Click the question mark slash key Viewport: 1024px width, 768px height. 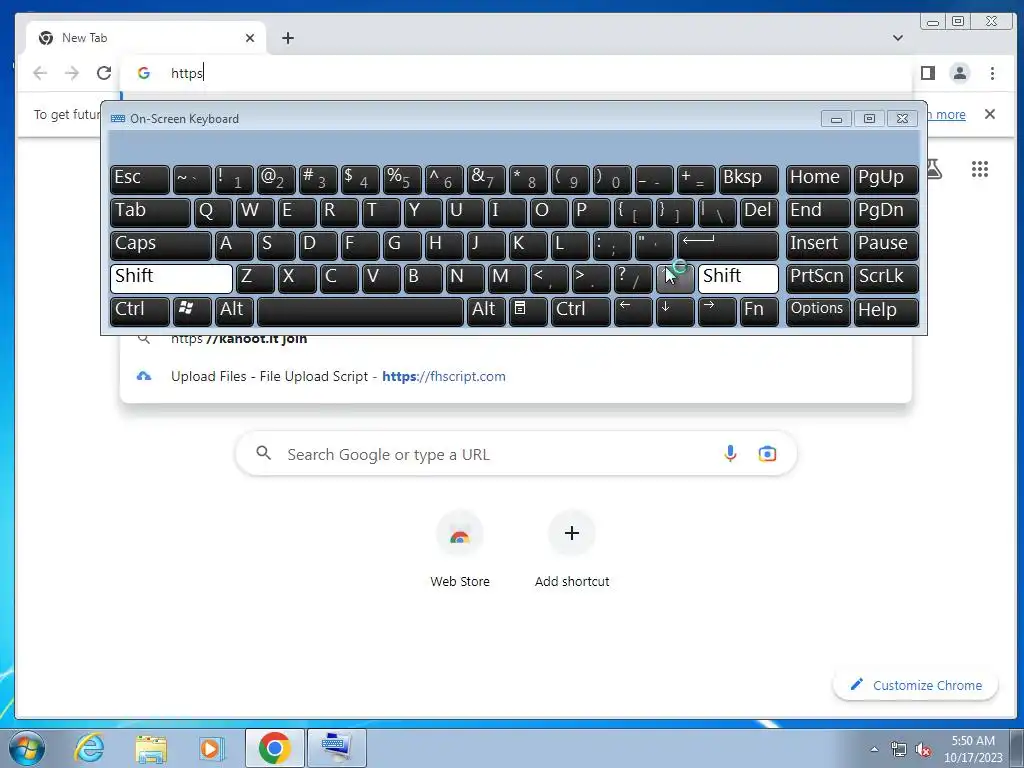[x=633, y=278]
